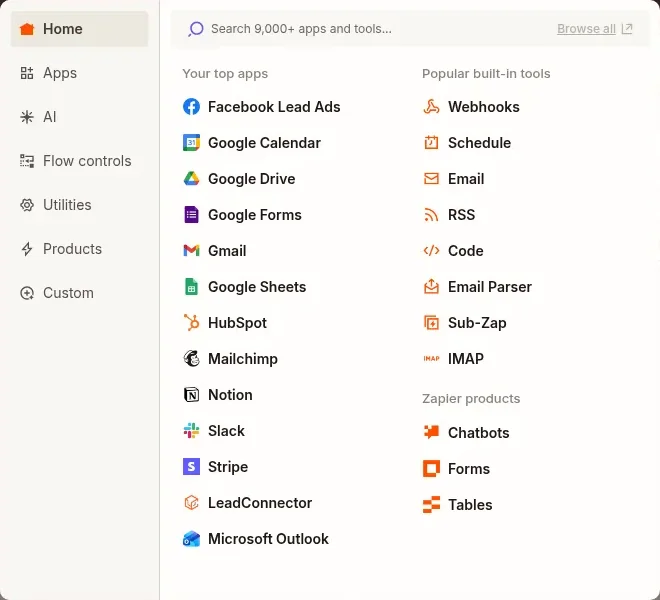Screen dimensions: 660x600
Task: Select Stripe app name
Action: coord(228,467)
